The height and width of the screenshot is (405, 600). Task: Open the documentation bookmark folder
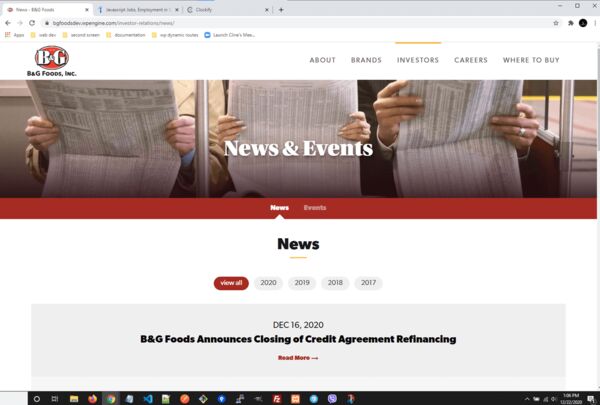point(126,35)
